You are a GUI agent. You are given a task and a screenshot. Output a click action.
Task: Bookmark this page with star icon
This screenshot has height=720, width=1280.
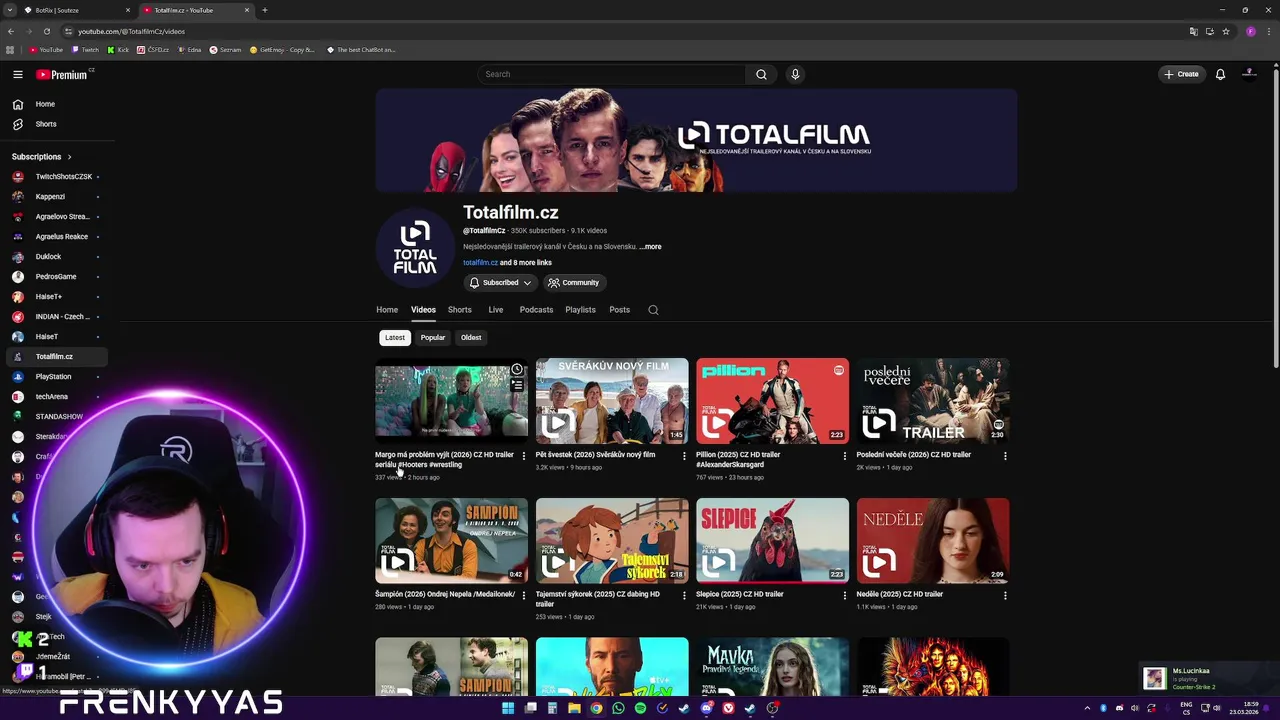(1226, 31)
